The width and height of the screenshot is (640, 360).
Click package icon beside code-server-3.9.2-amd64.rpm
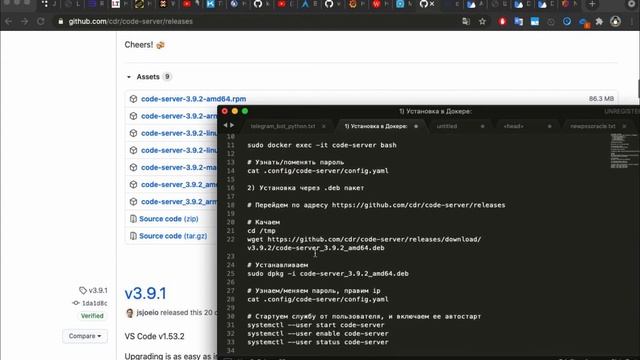click(x=133, y=99)
